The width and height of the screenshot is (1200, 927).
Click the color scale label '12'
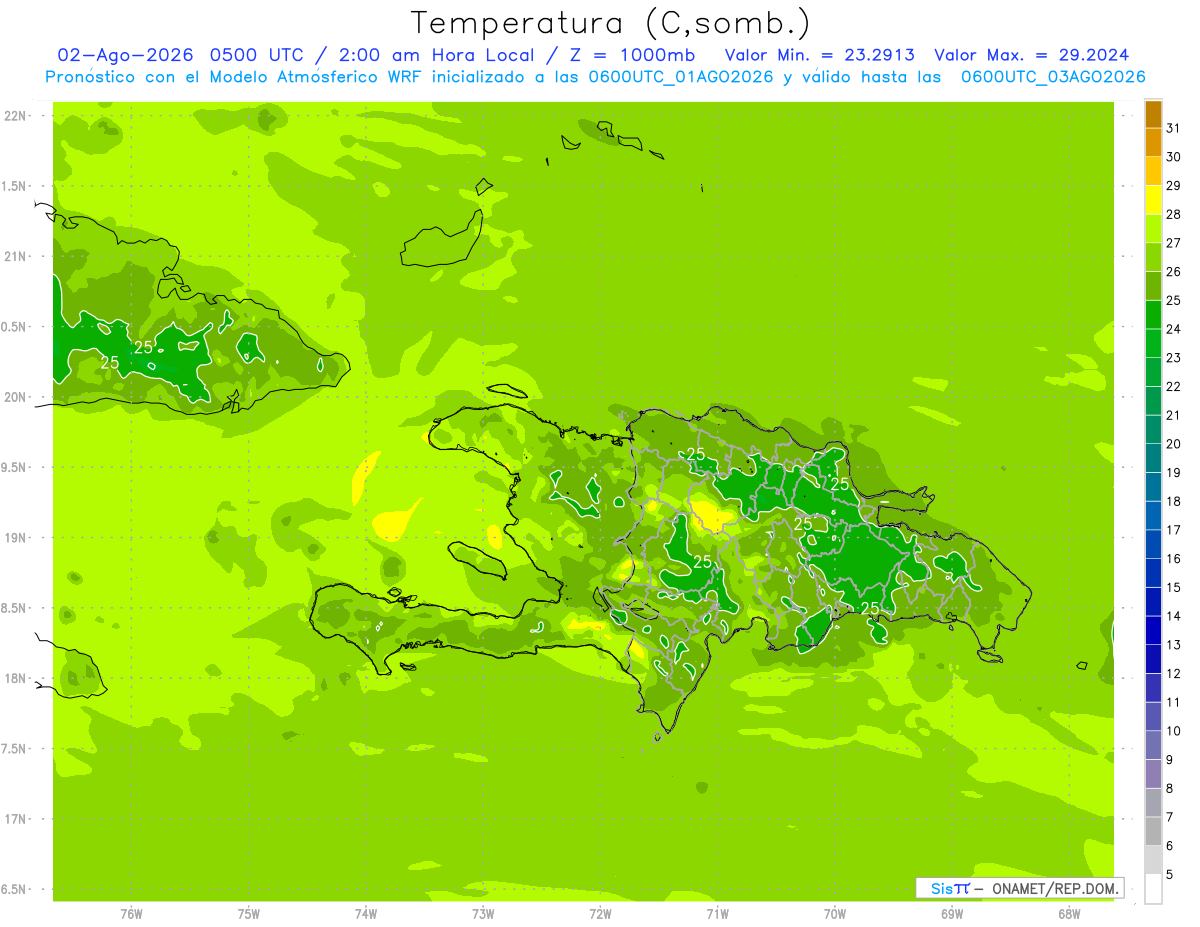[1173, 674]
